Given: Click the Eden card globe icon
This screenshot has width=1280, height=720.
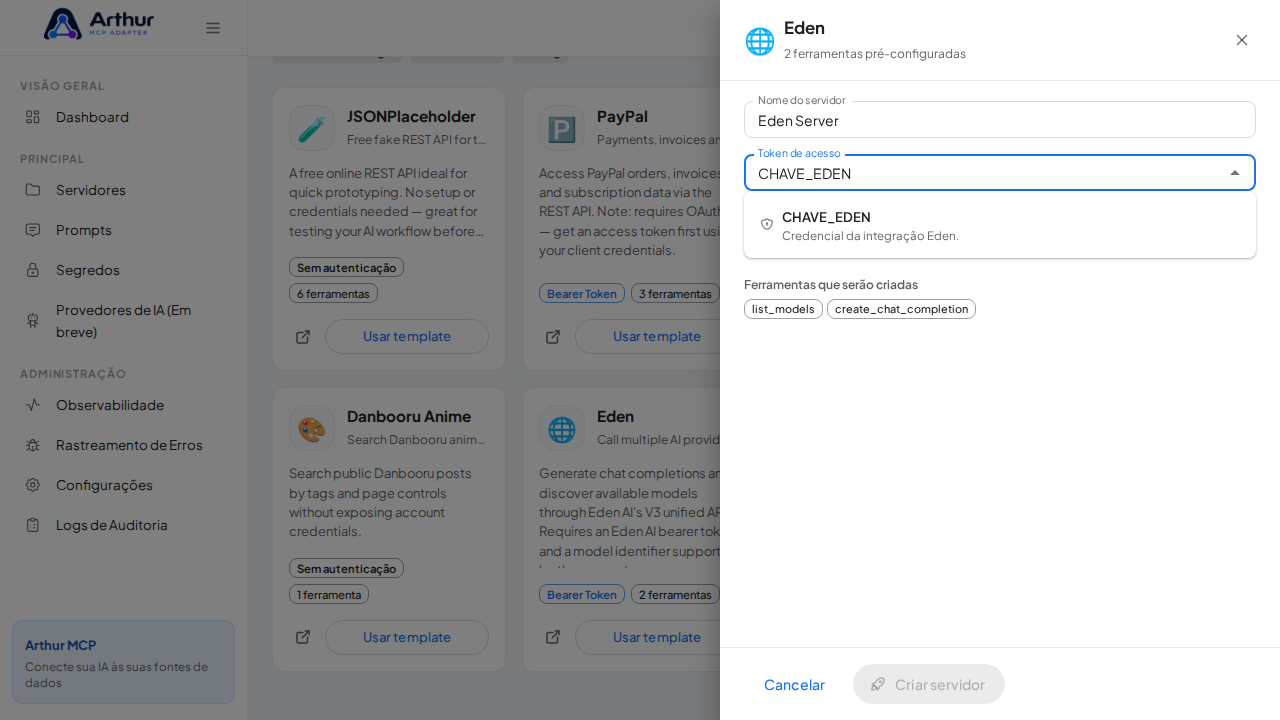Looking at the screenshot, I should tap(562, 428).
